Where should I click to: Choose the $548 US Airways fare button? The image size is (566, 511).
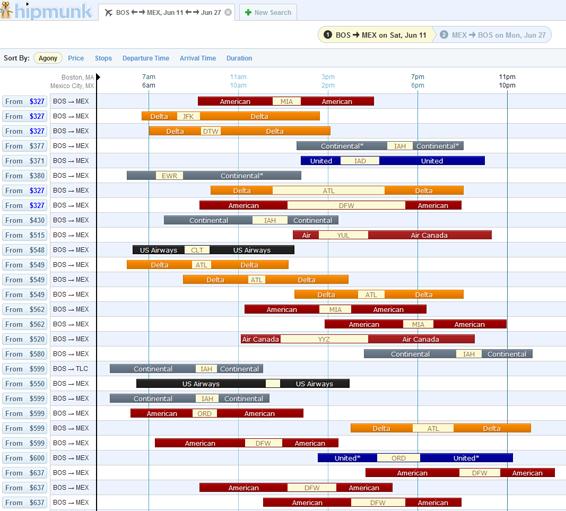(25, 250)
